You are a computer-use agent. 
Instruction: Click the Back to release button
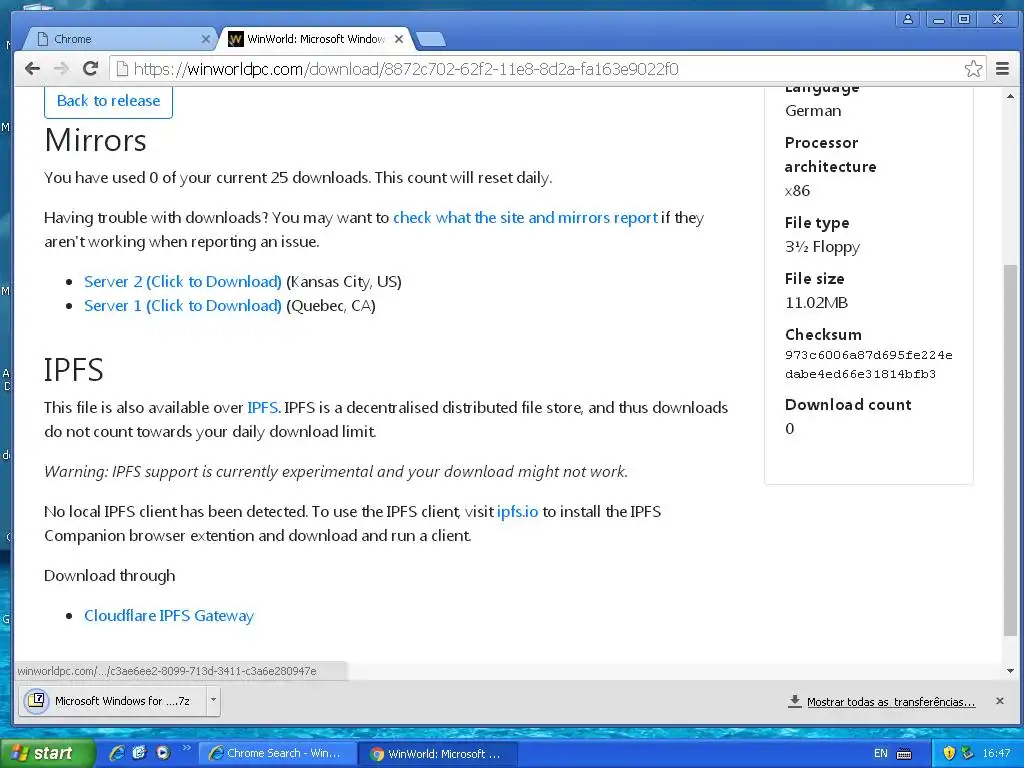(108, 101)
